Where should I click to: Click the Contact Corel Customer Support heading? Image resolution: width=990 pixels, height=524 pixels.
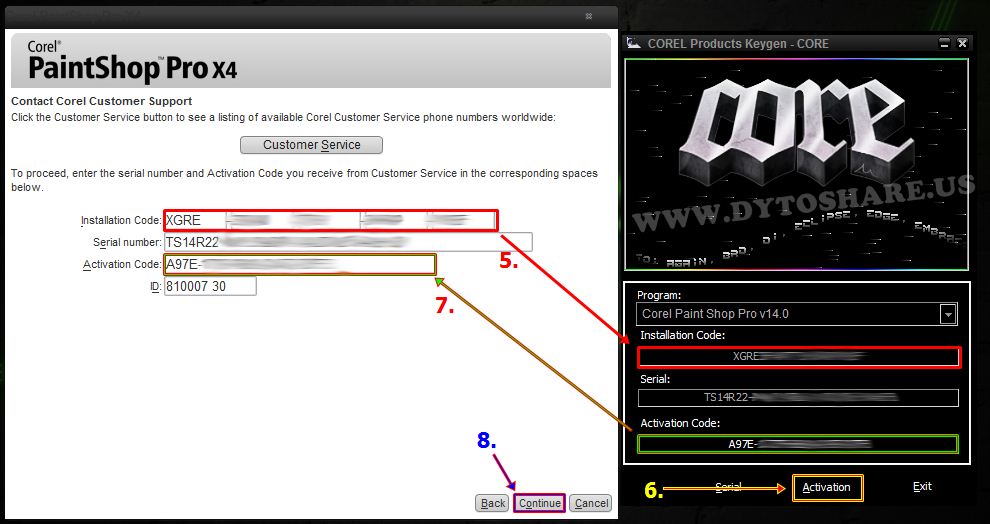(x=102, y=101)
